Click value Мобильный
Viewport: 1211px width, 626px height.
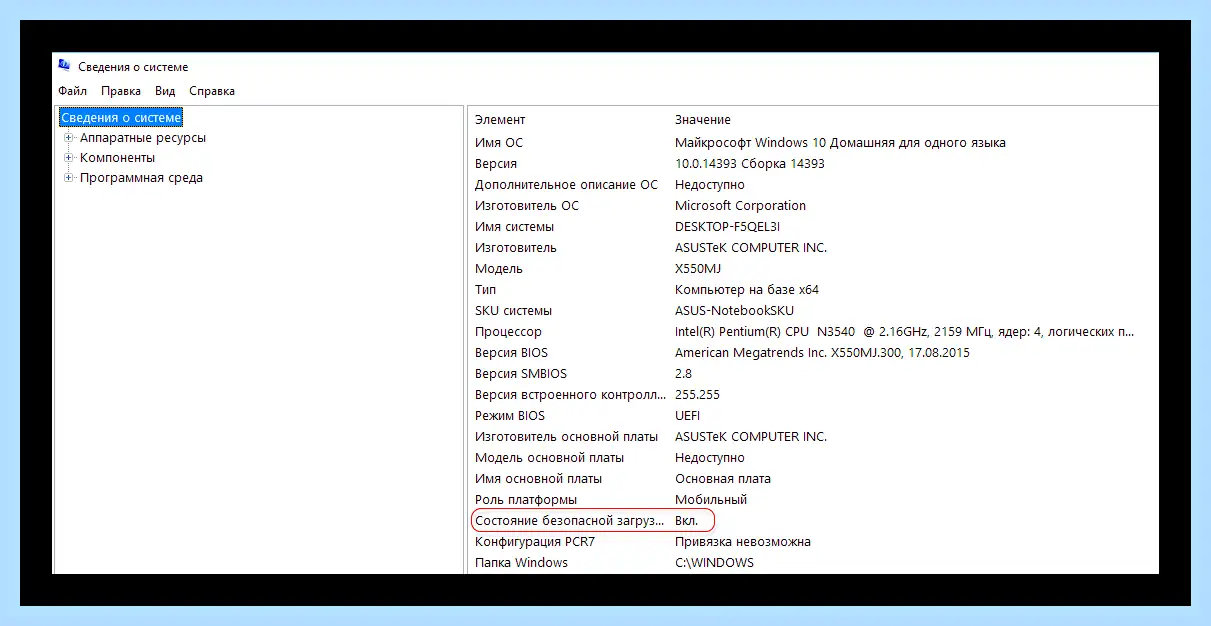[x=711, y=500]
